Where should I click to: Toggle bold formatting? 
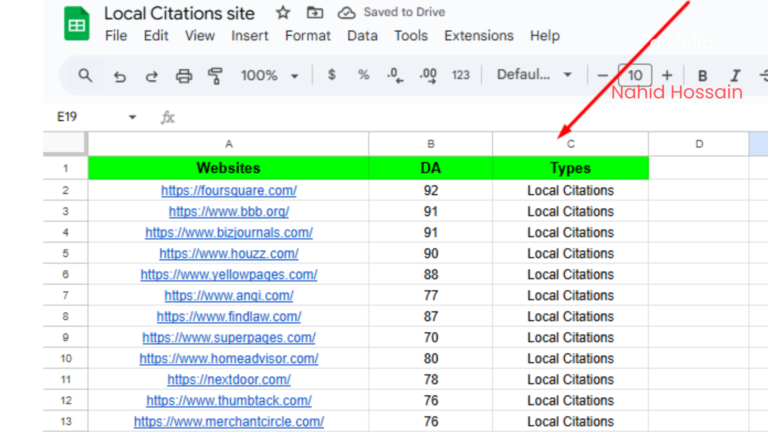click(x=702, y=75)
